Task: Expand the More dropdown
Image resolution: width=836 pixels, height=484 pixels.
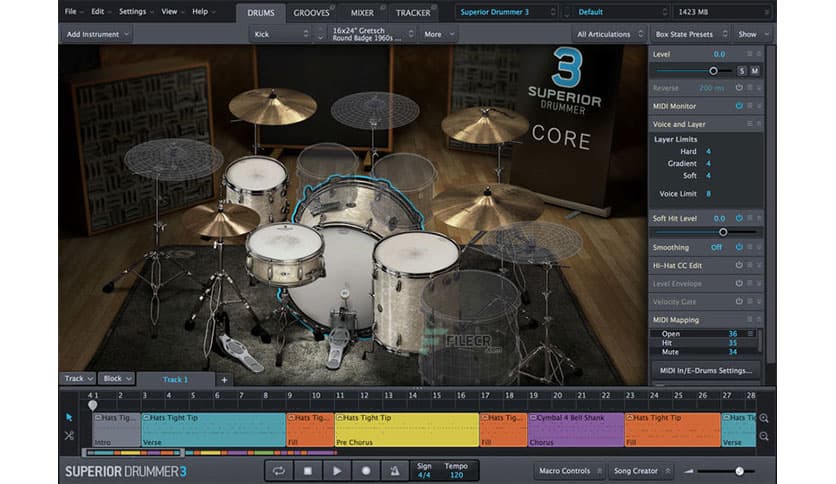Action: [439, 34]
